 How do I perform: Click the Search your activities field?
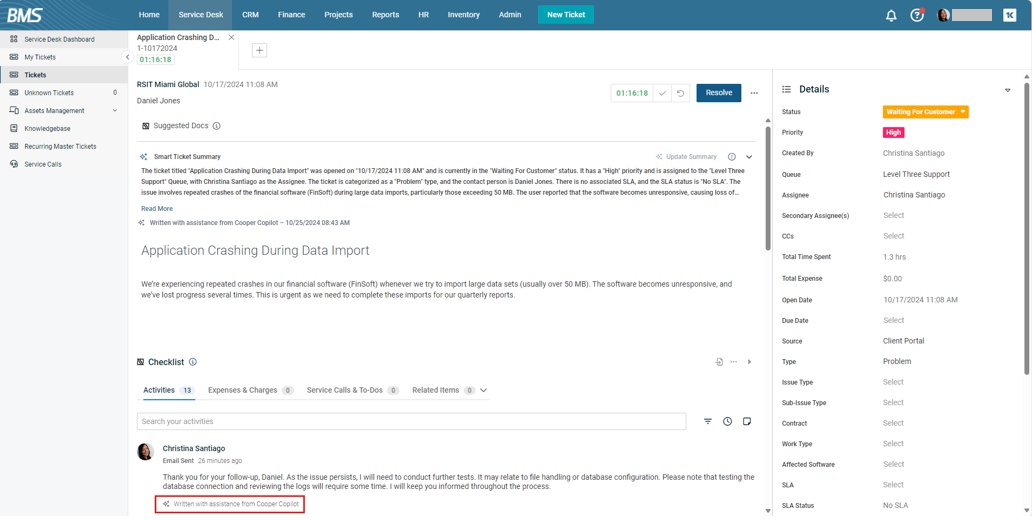[411, 422]
